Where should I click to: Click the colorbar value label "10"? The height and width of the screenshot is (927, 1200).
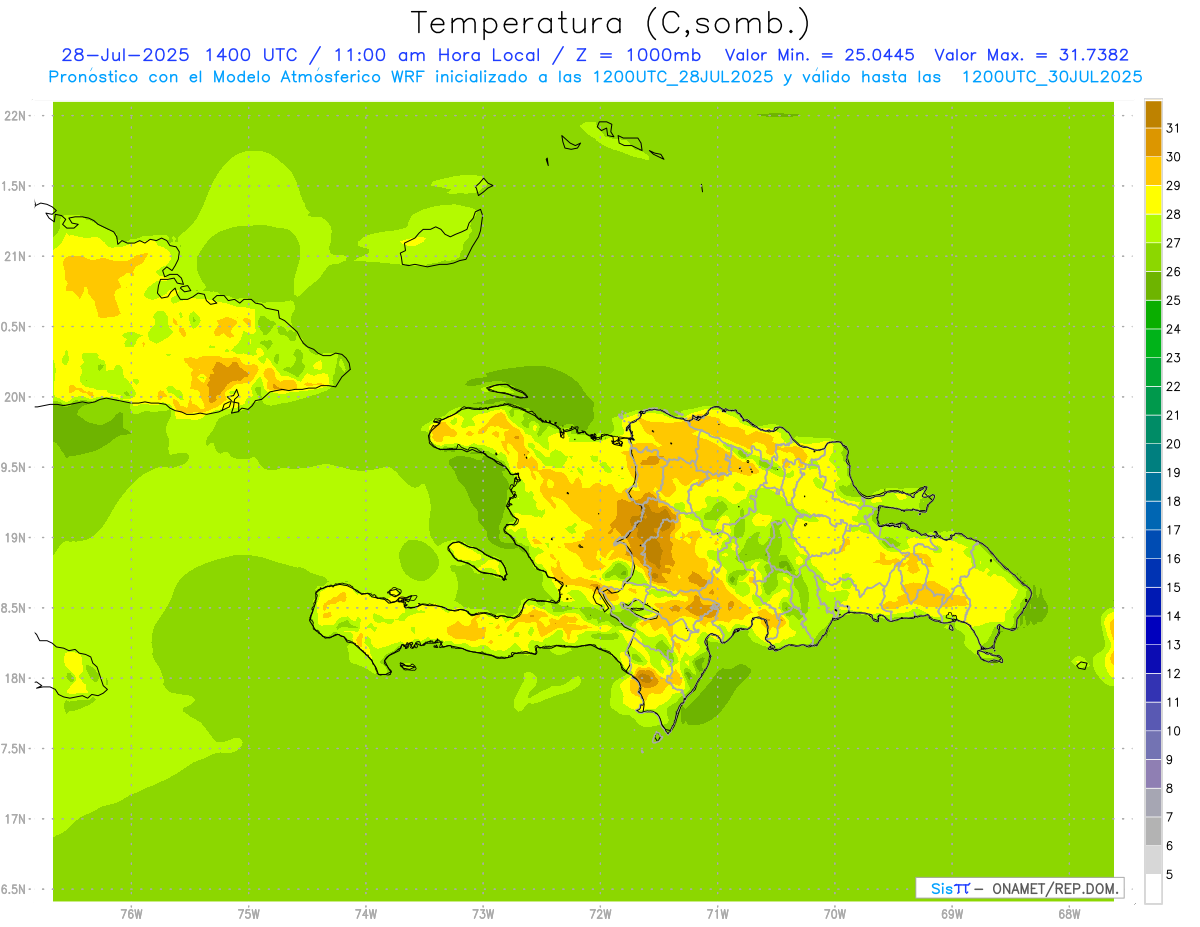(1173, 731)
